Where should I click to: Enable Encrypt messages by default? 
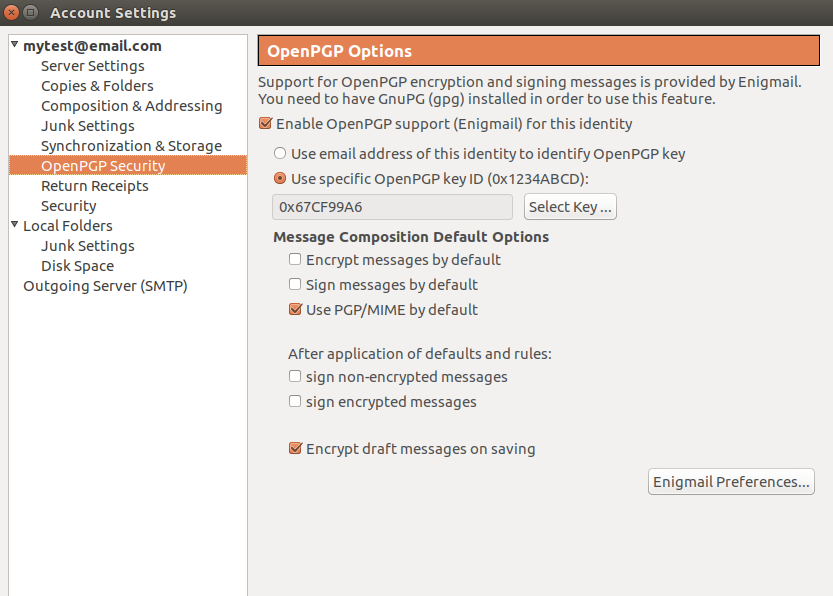(x=295, y=259)
